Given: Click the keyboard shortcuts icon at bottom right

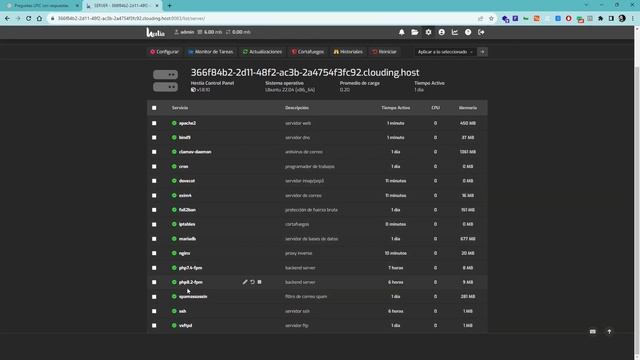Looking at the screenshot, I should [593, 332].
